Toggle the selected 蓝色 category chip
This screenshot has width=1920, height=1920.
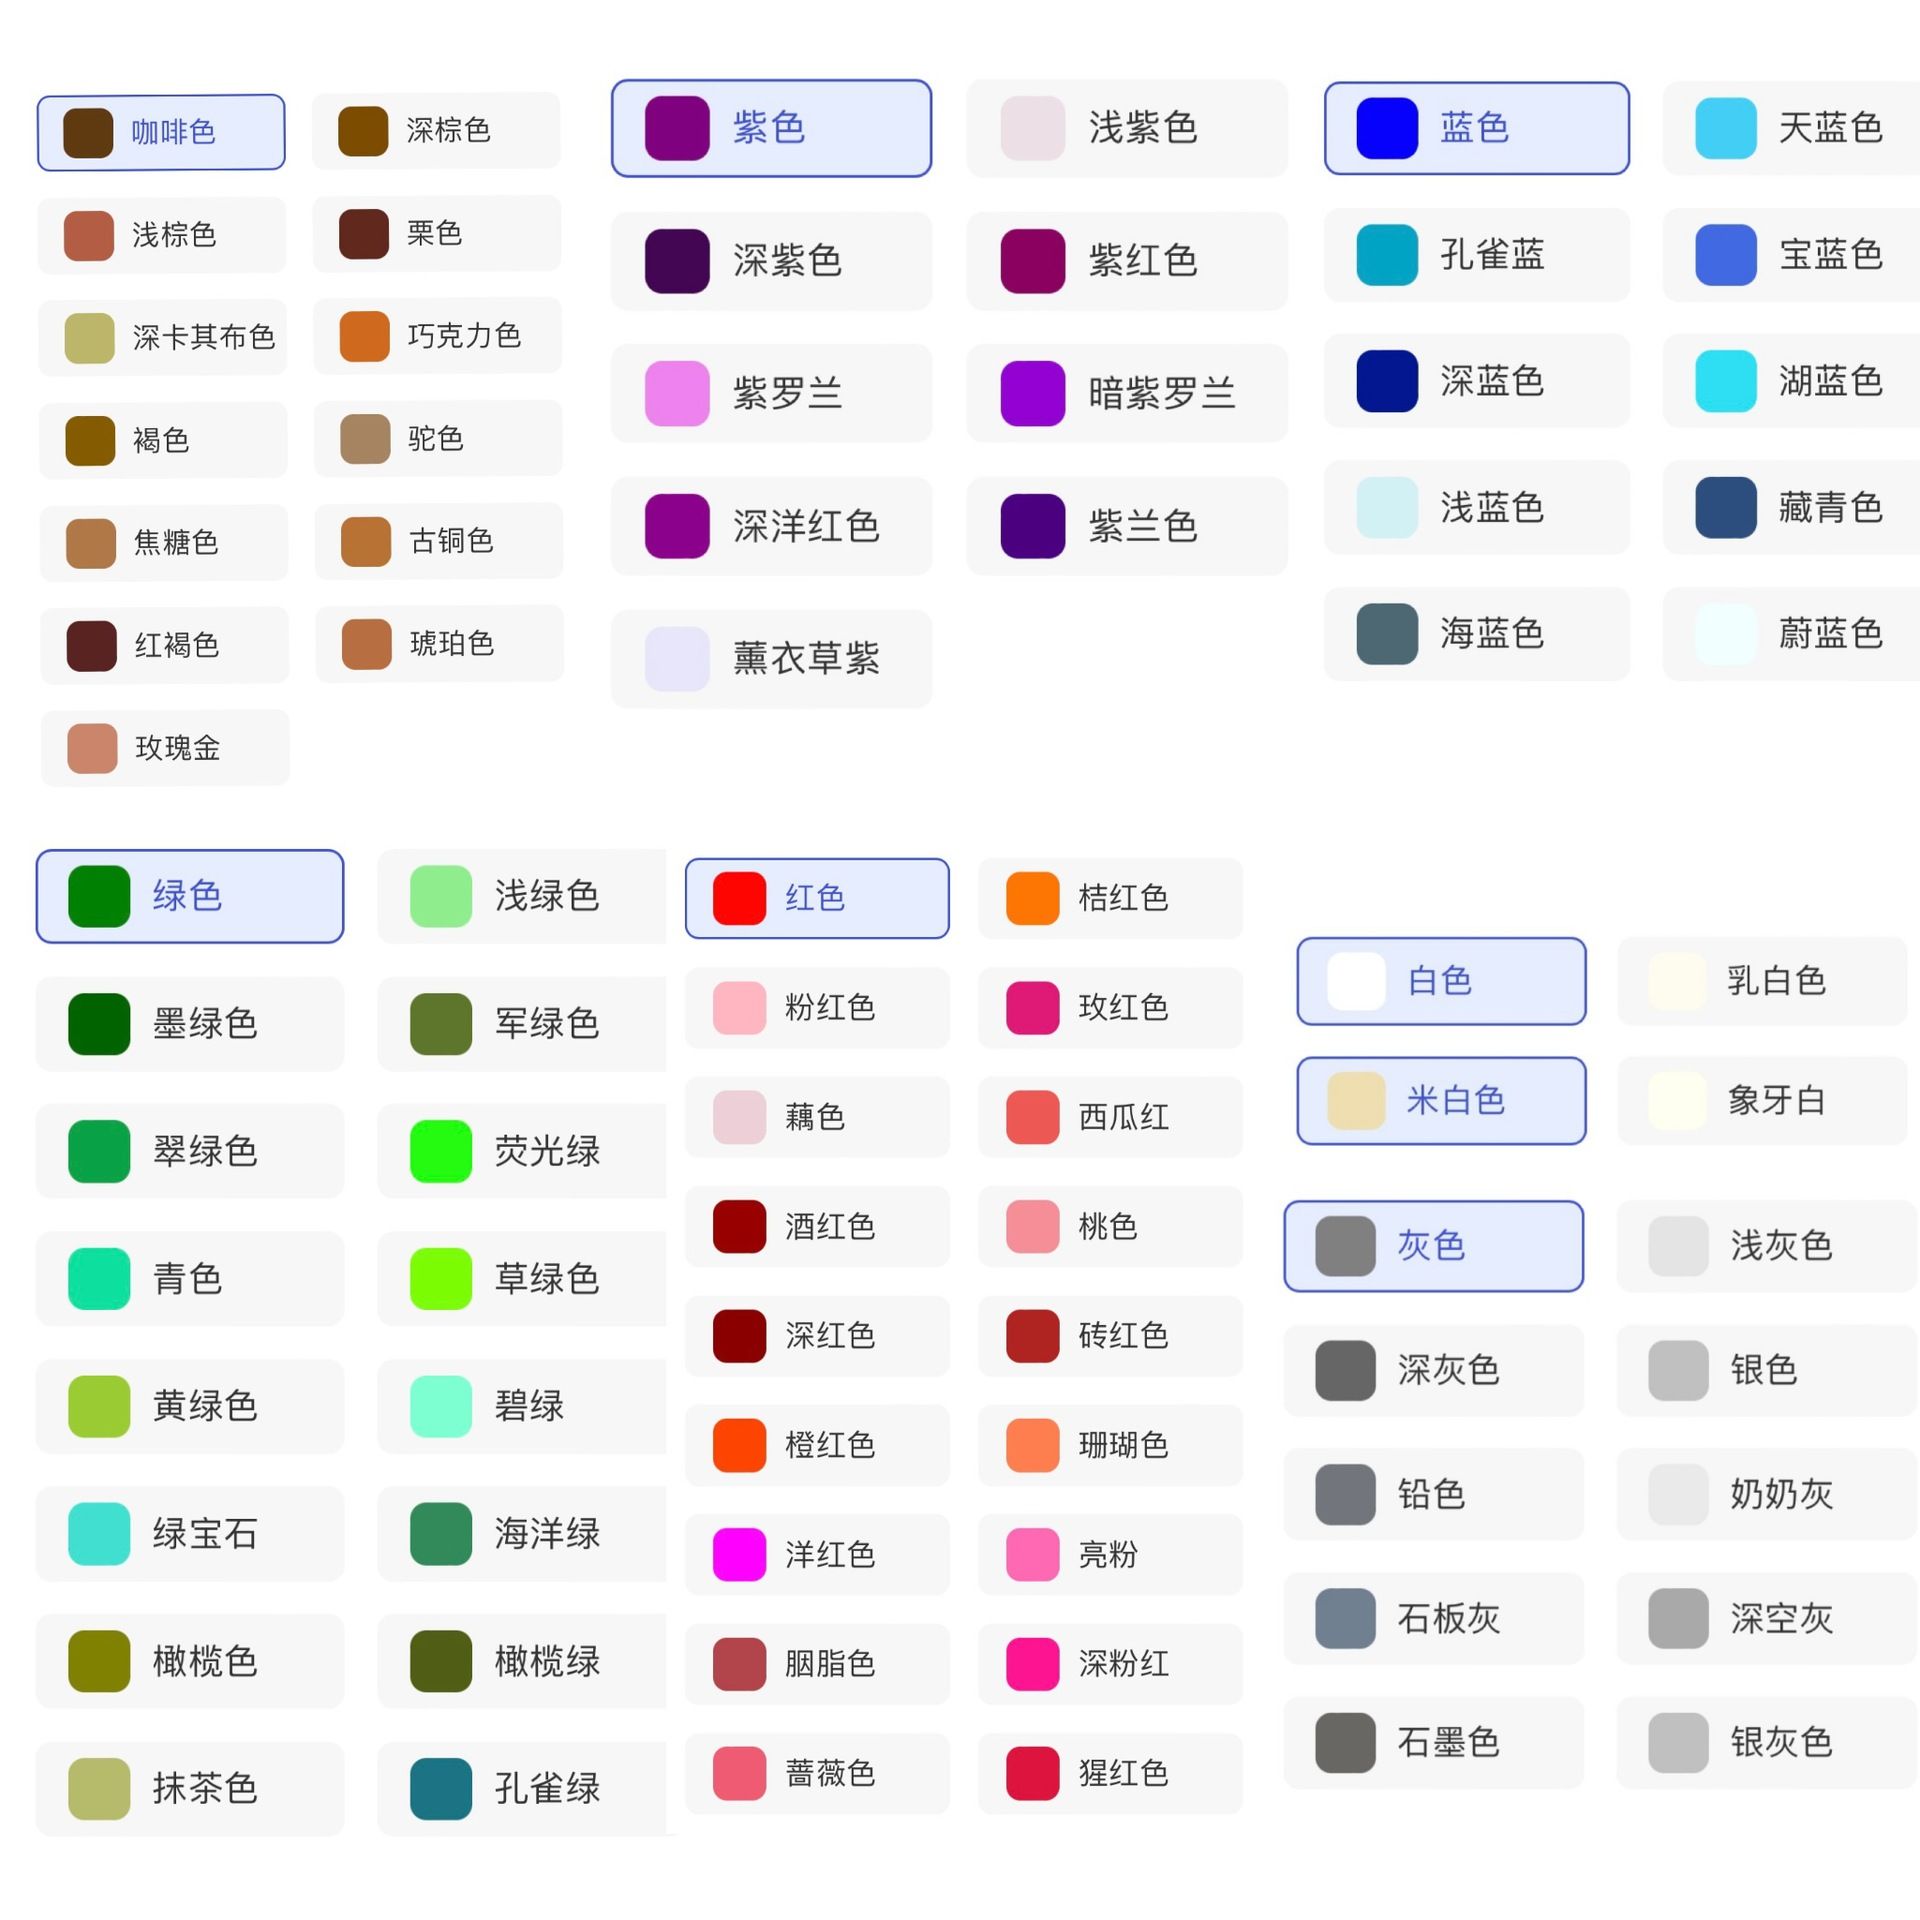coord(1476,128)
